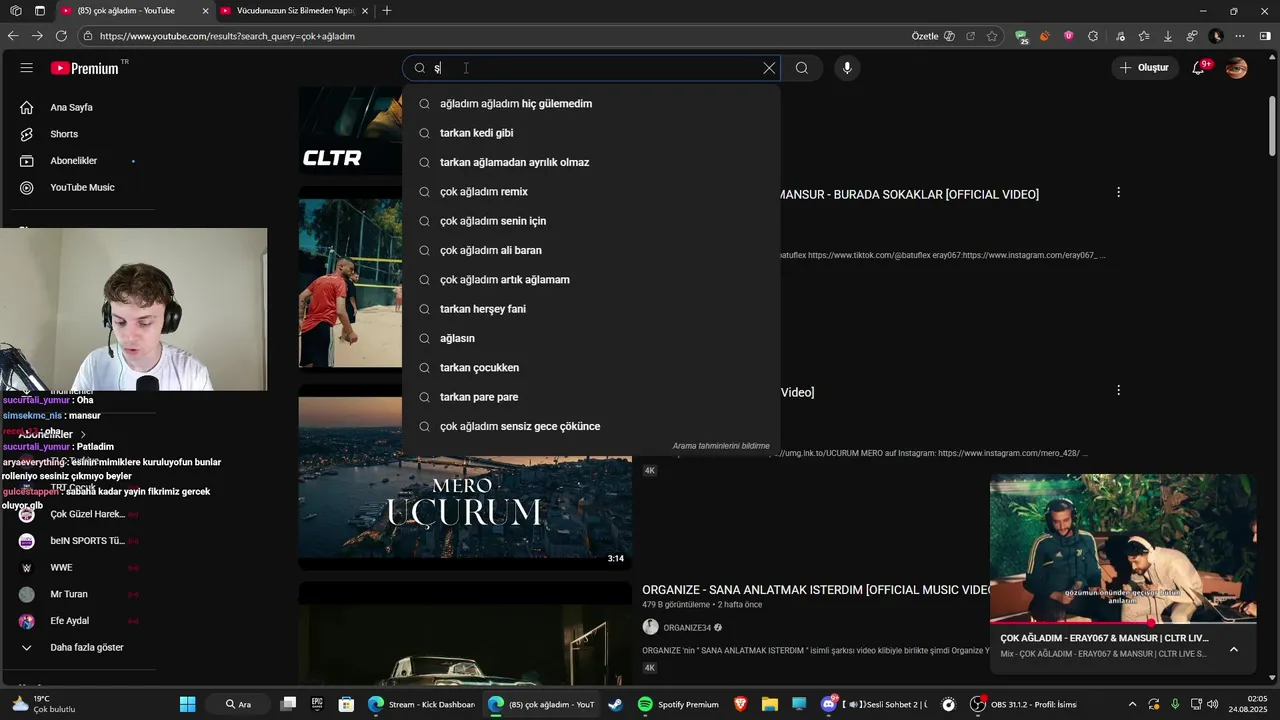Open the YouTube account avatar menu
The image size is (1280, 720).
[x=1237, y=68]
